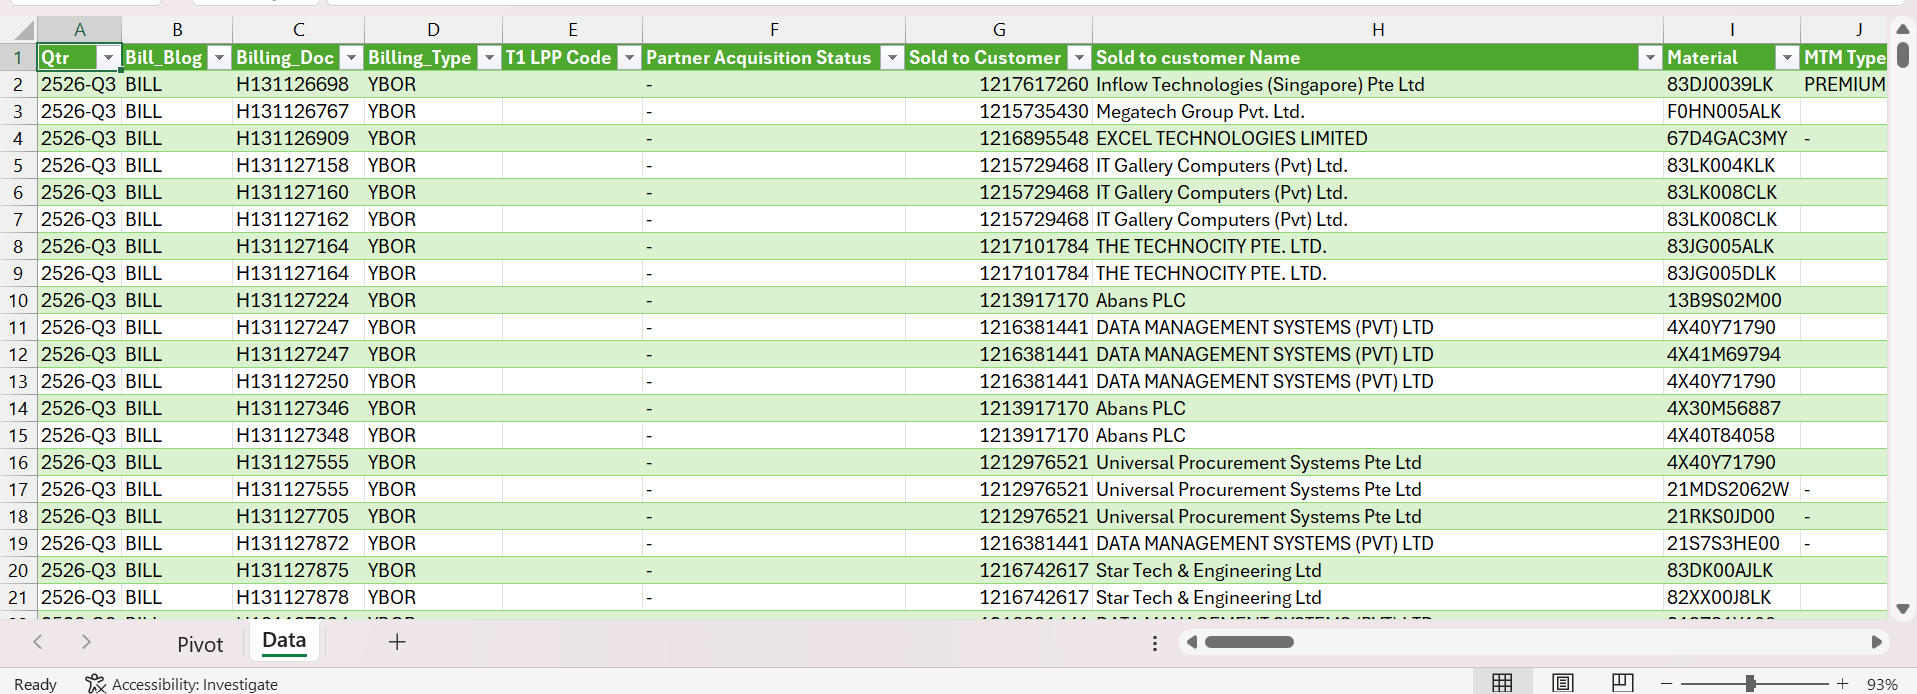Click Material cell 4X40T84058

pyautogui.click(x=1732, y=436)
